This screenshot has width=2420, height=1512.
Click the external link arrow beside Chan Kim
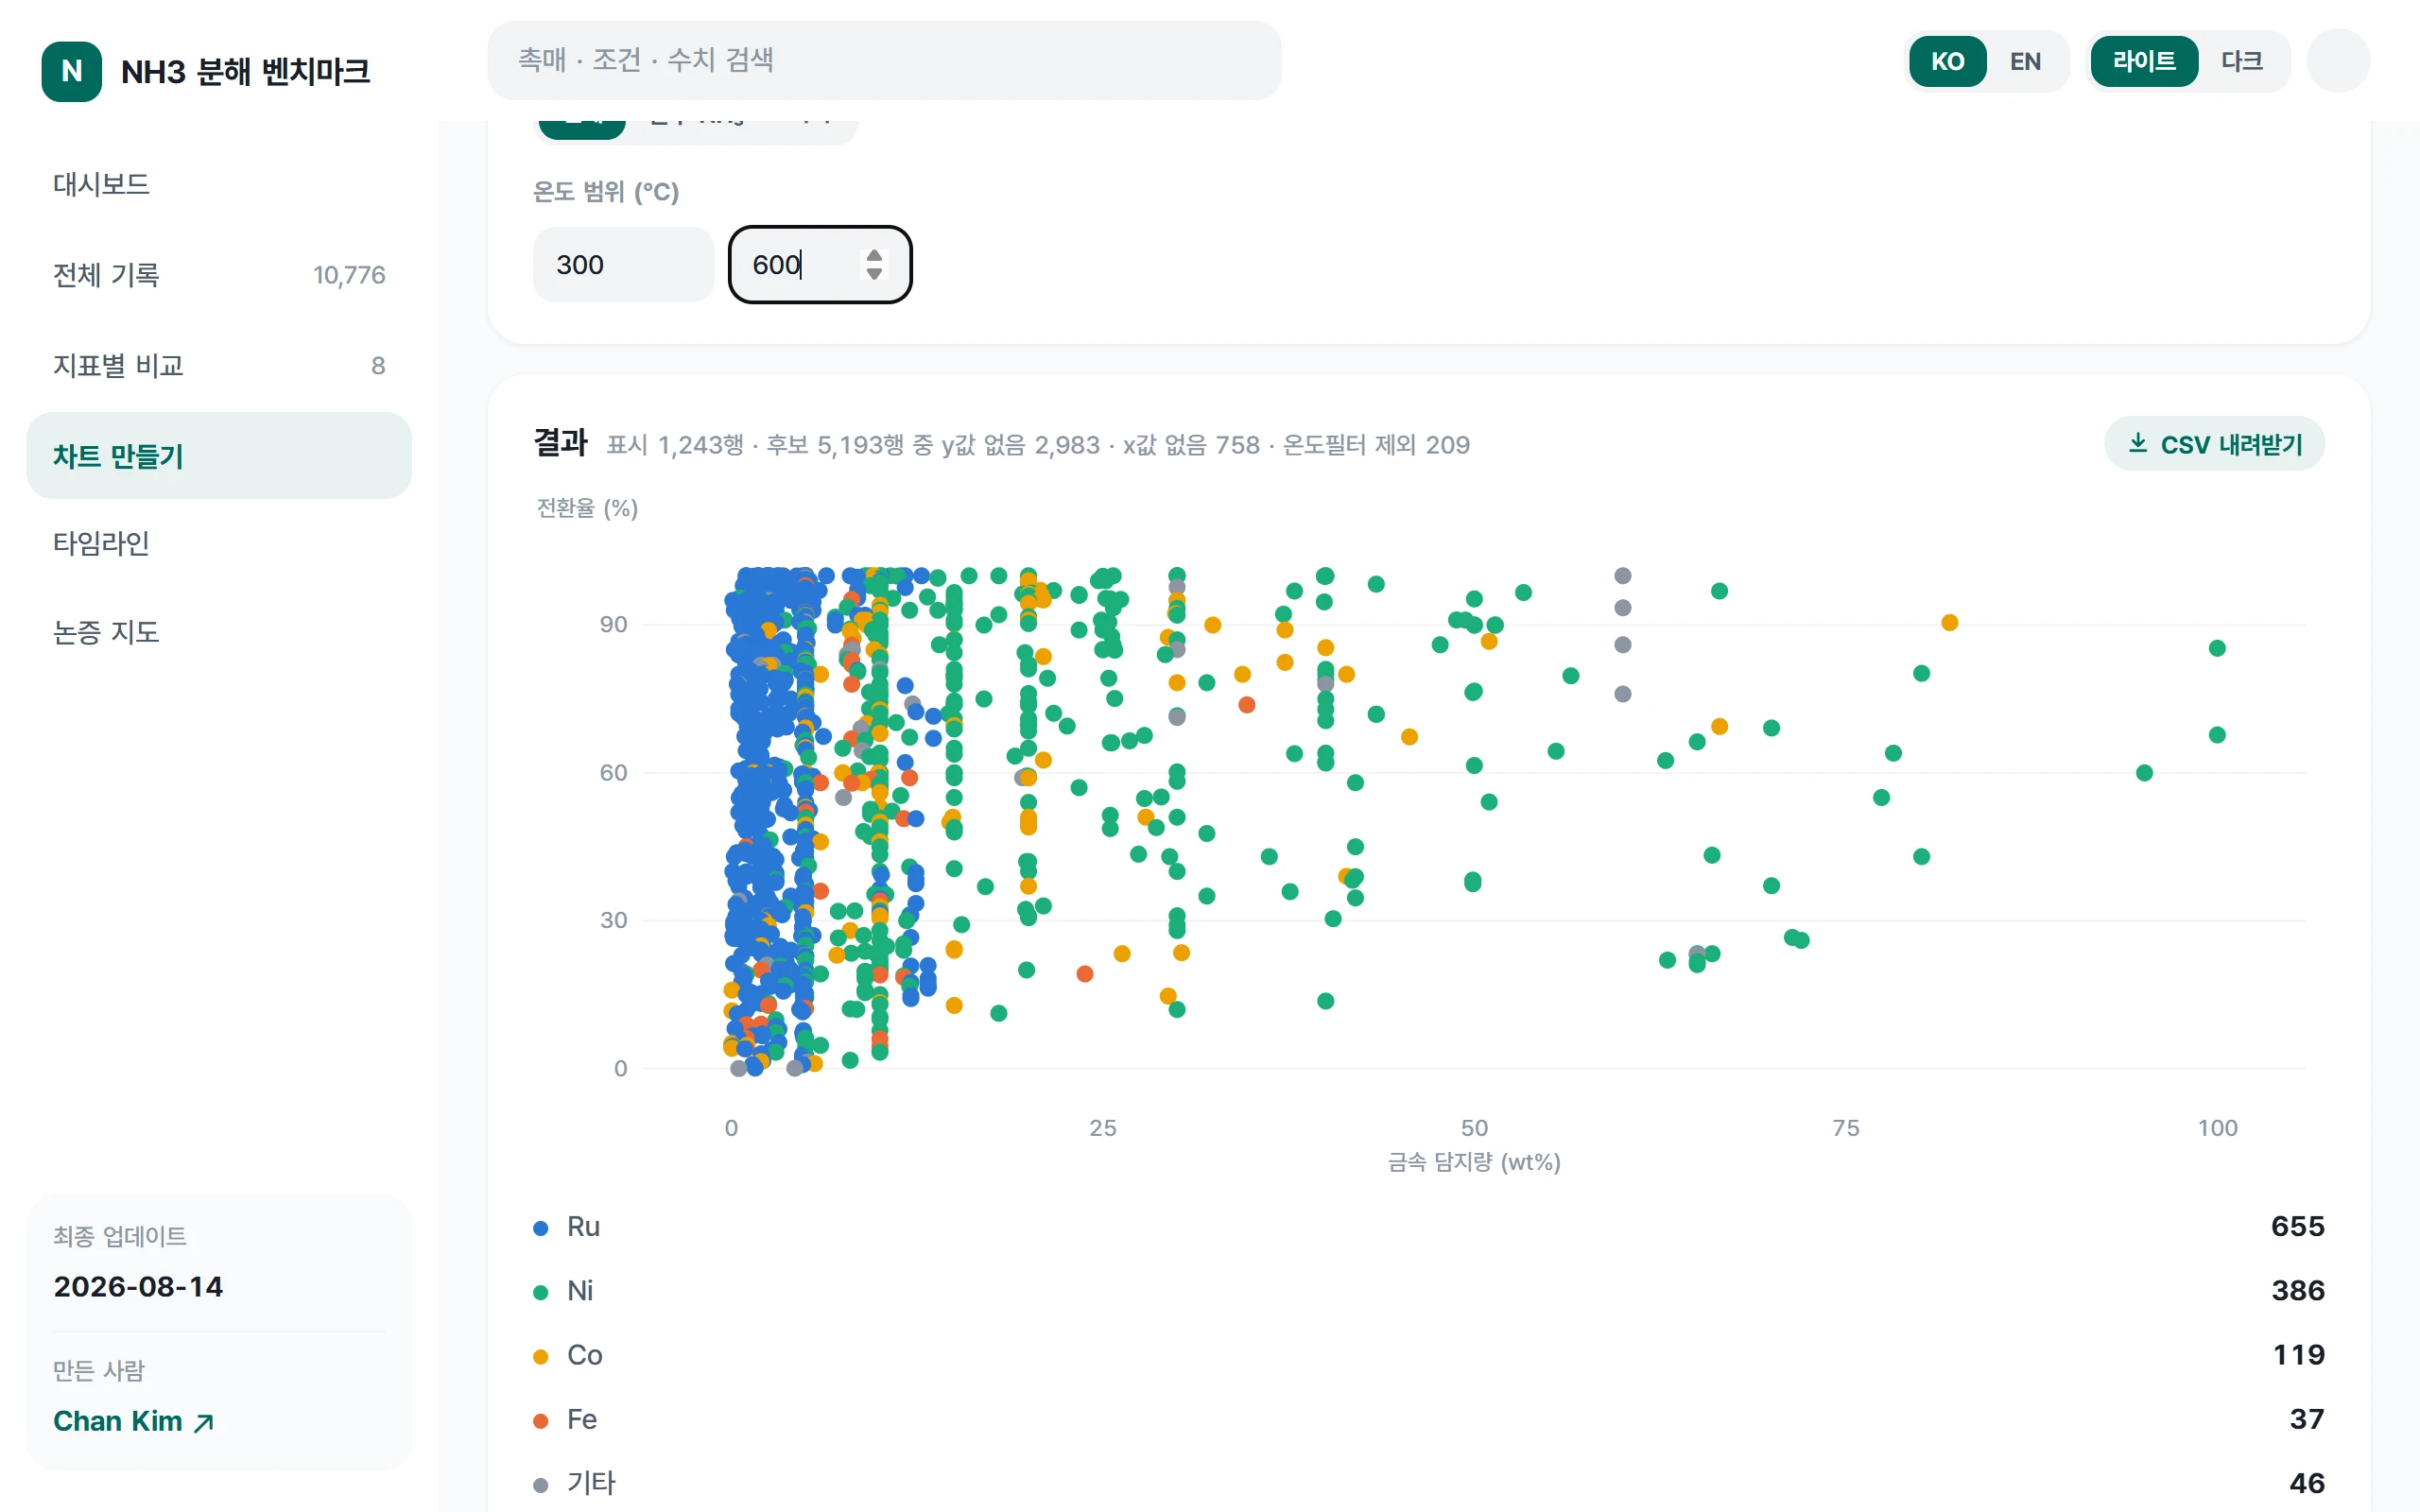pos(204,1422)
